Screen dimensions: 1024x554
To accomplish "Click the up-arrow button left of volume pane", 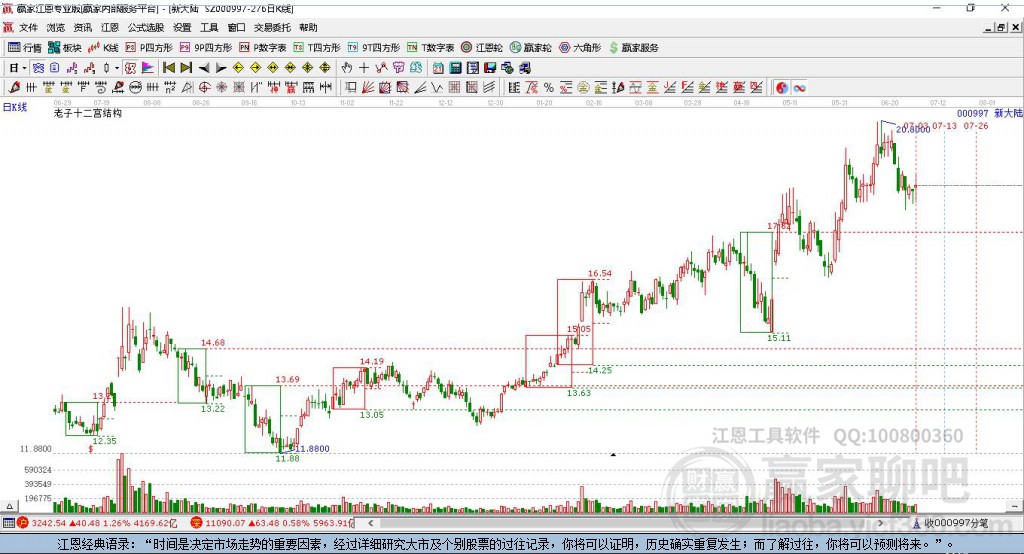I will (9, 506).
